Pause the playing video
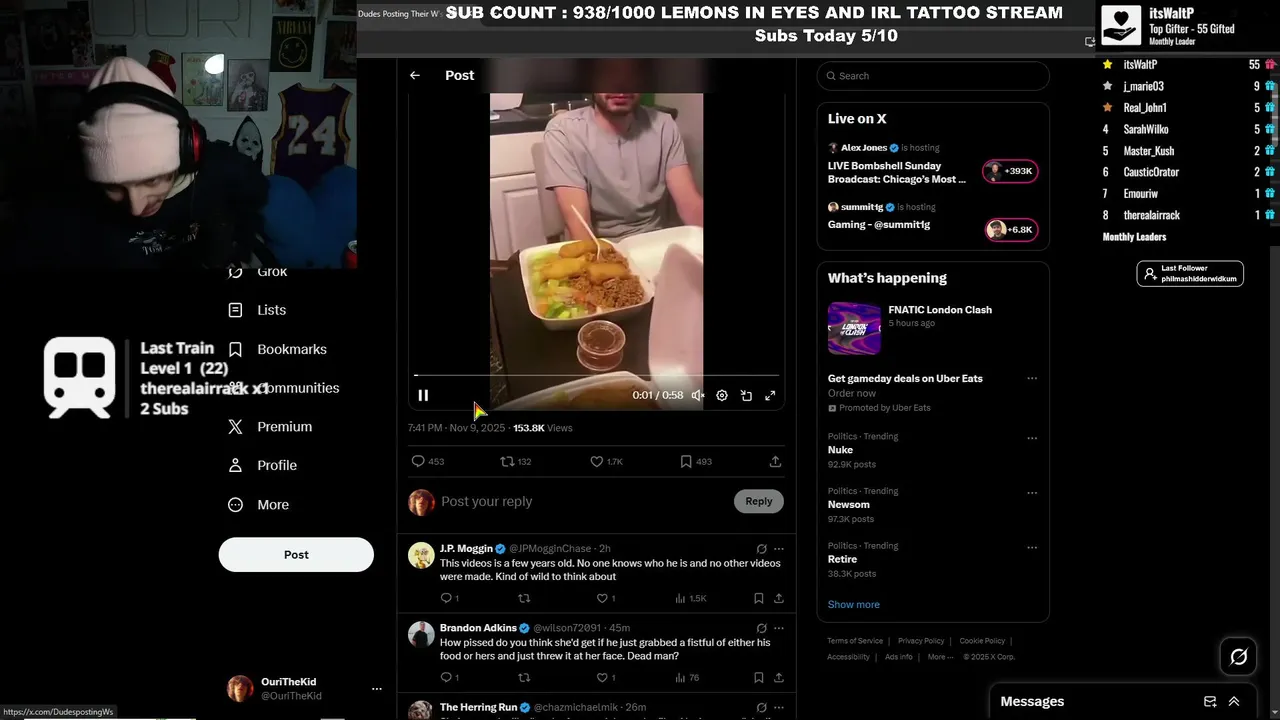Viewport: 1280px width, 720px height. coord(423,396)
